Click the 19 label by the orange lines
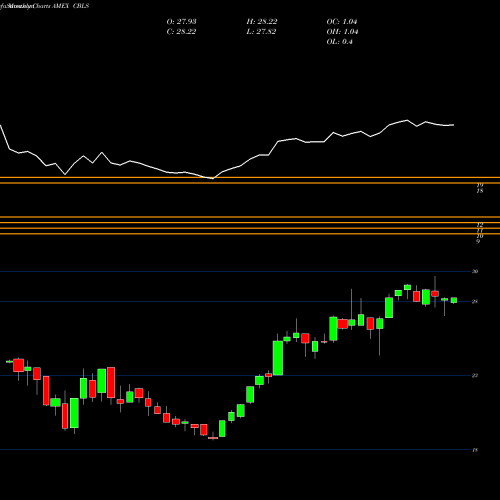This screenshot has height=500, width=500. (x=480, y=185)
